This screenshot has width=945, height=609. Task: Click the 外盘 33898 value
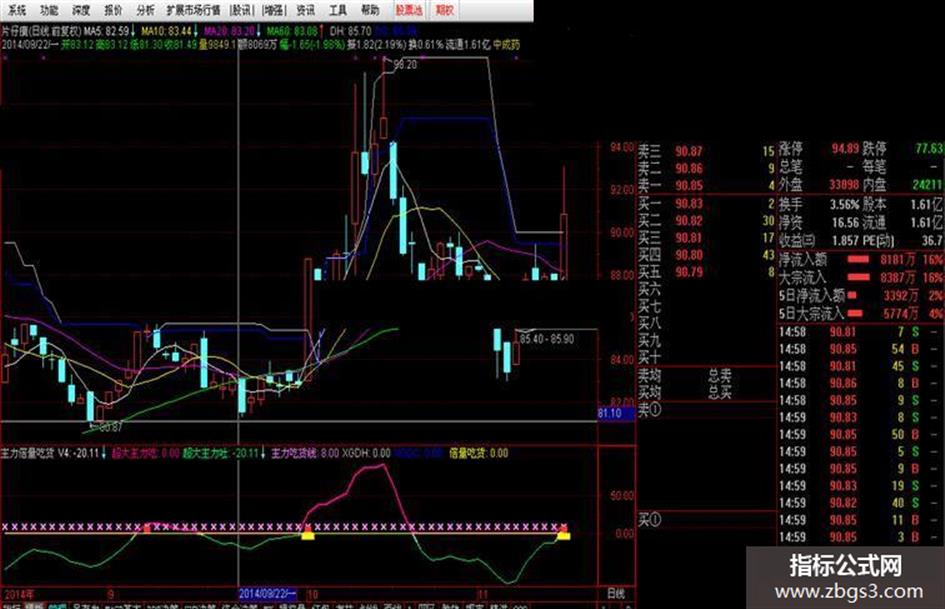click(x=844, y=184)
